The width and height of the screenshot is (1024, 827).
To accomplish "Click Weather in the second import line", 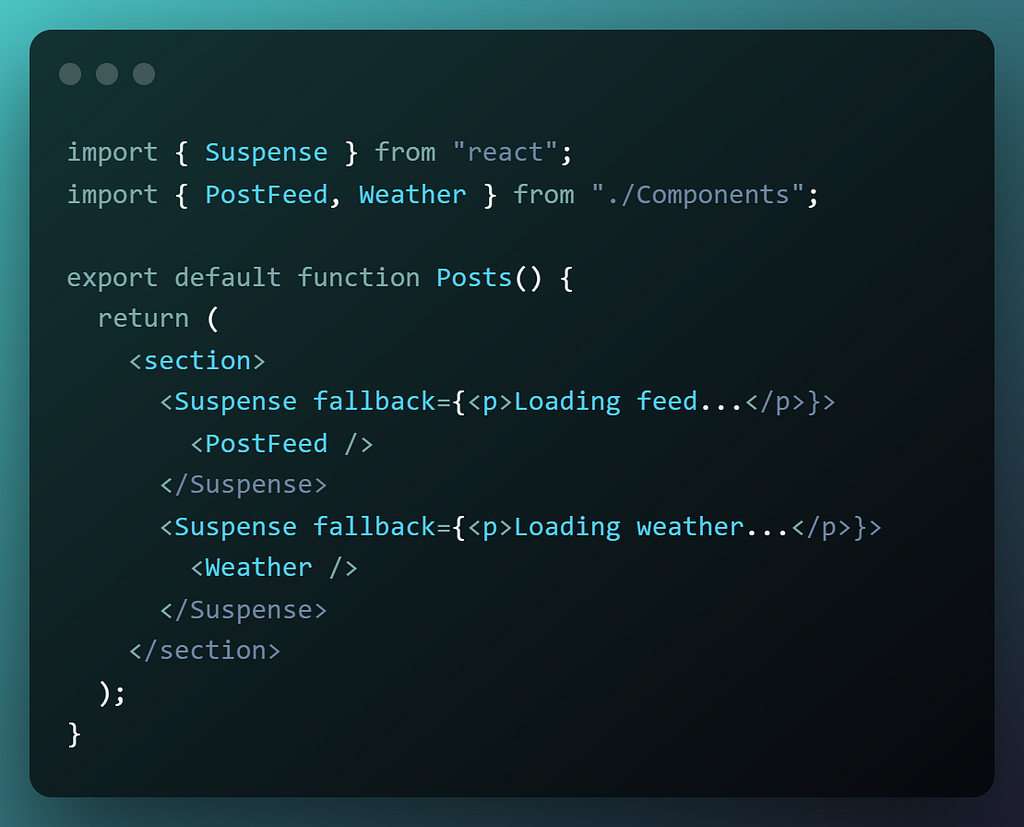I will click(413, 195).
